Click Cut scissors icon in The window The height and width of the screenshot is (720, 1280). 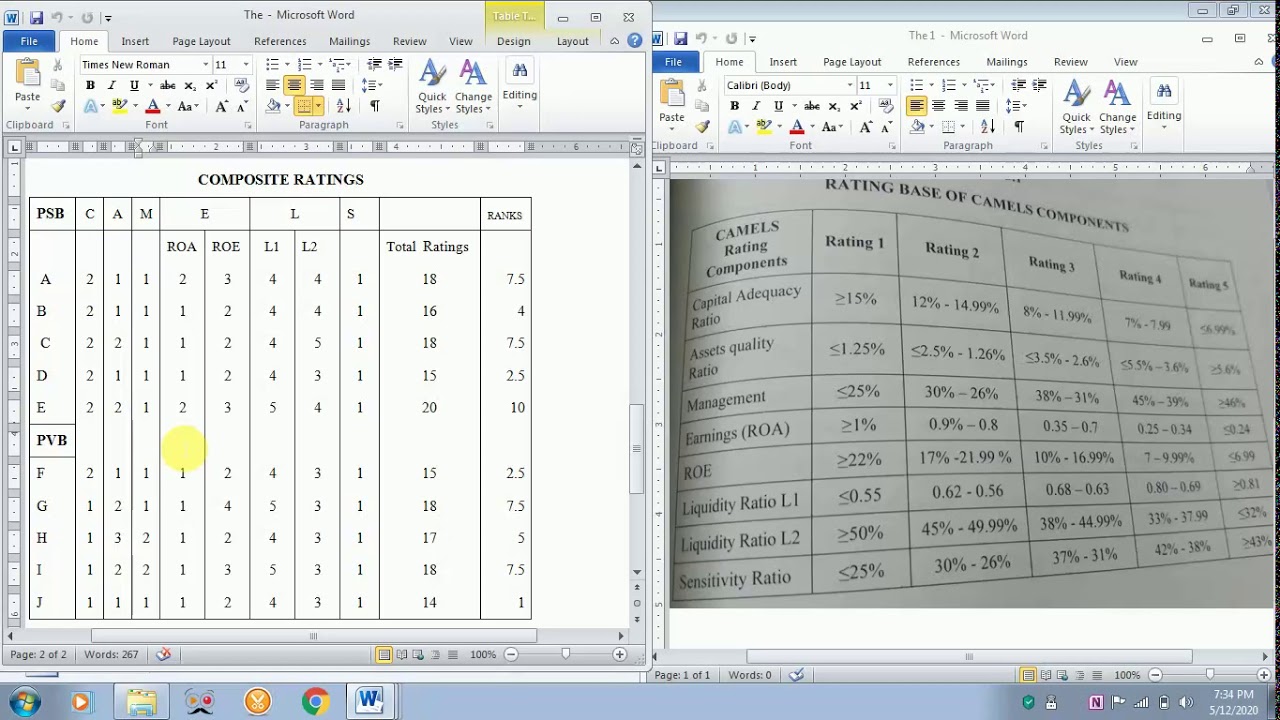coord(59,65)
